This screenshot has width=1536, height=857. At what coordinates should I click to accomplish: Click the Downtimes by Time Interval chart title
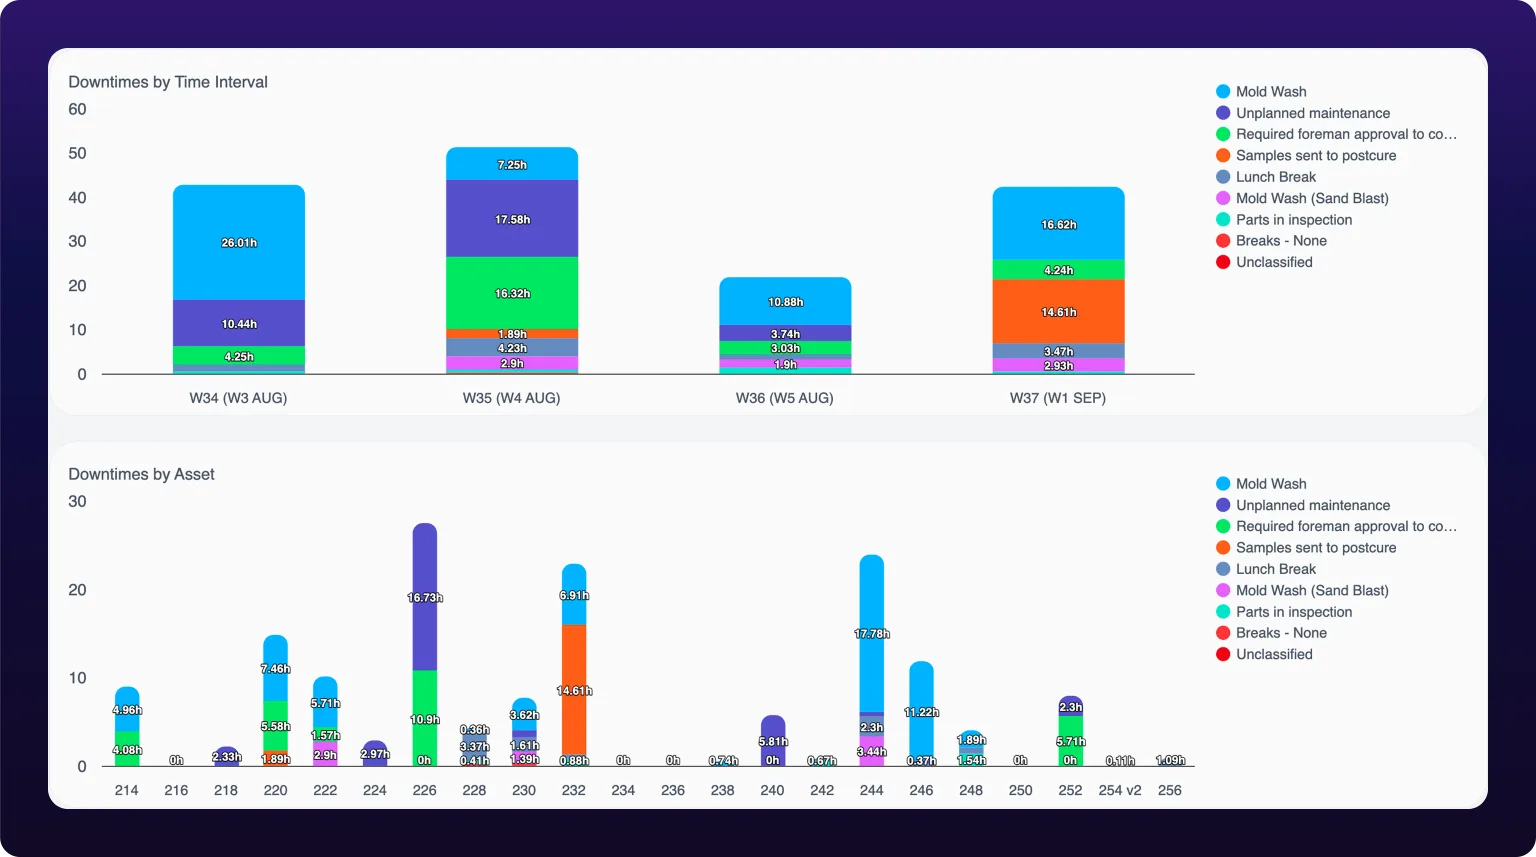coord(168,82)
